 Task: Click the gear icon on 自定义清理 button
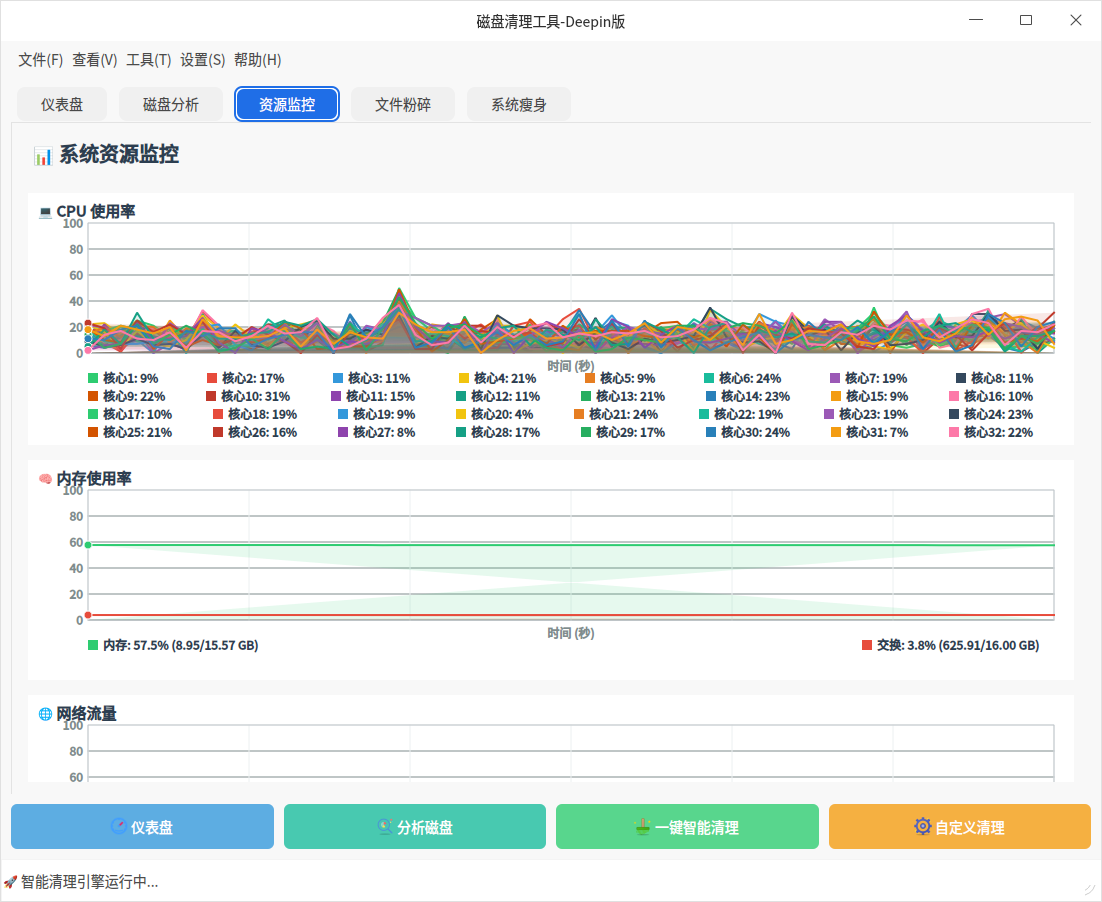coord(922,827)
